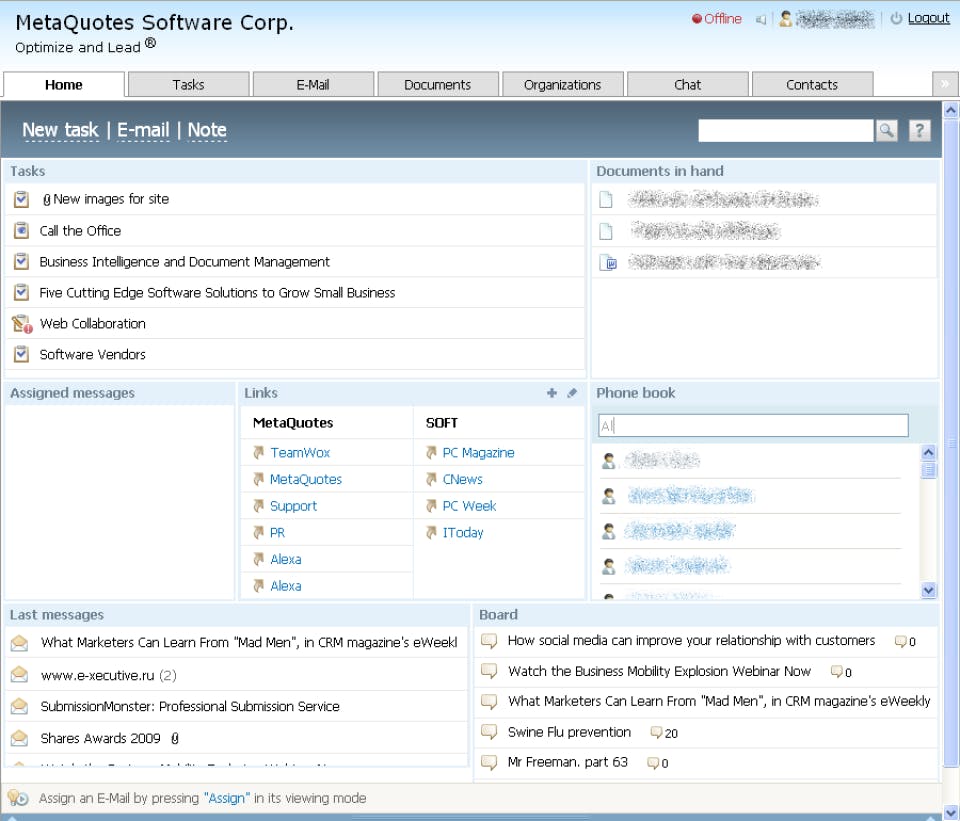Open the Chat tab
This screenshot has height=821, width=960.
688,84
